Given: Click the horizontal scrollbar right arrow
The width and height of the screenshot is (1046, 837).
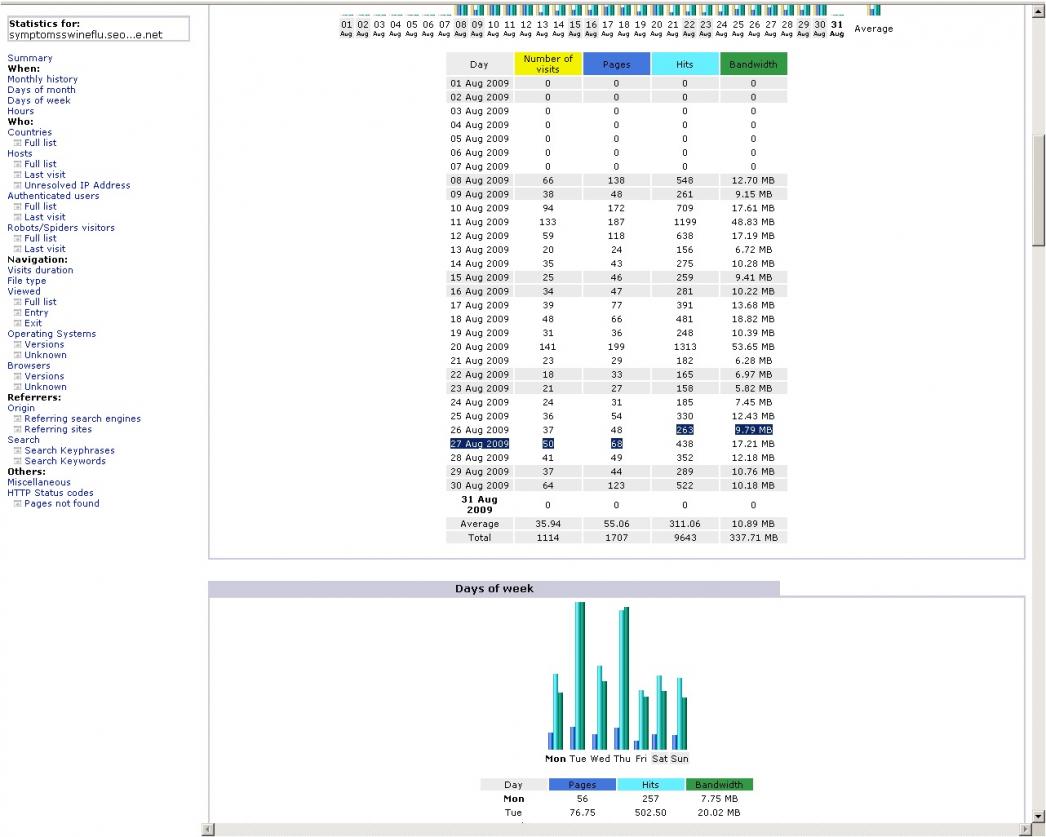Looking at the screenshot, I should (1023, 829).
